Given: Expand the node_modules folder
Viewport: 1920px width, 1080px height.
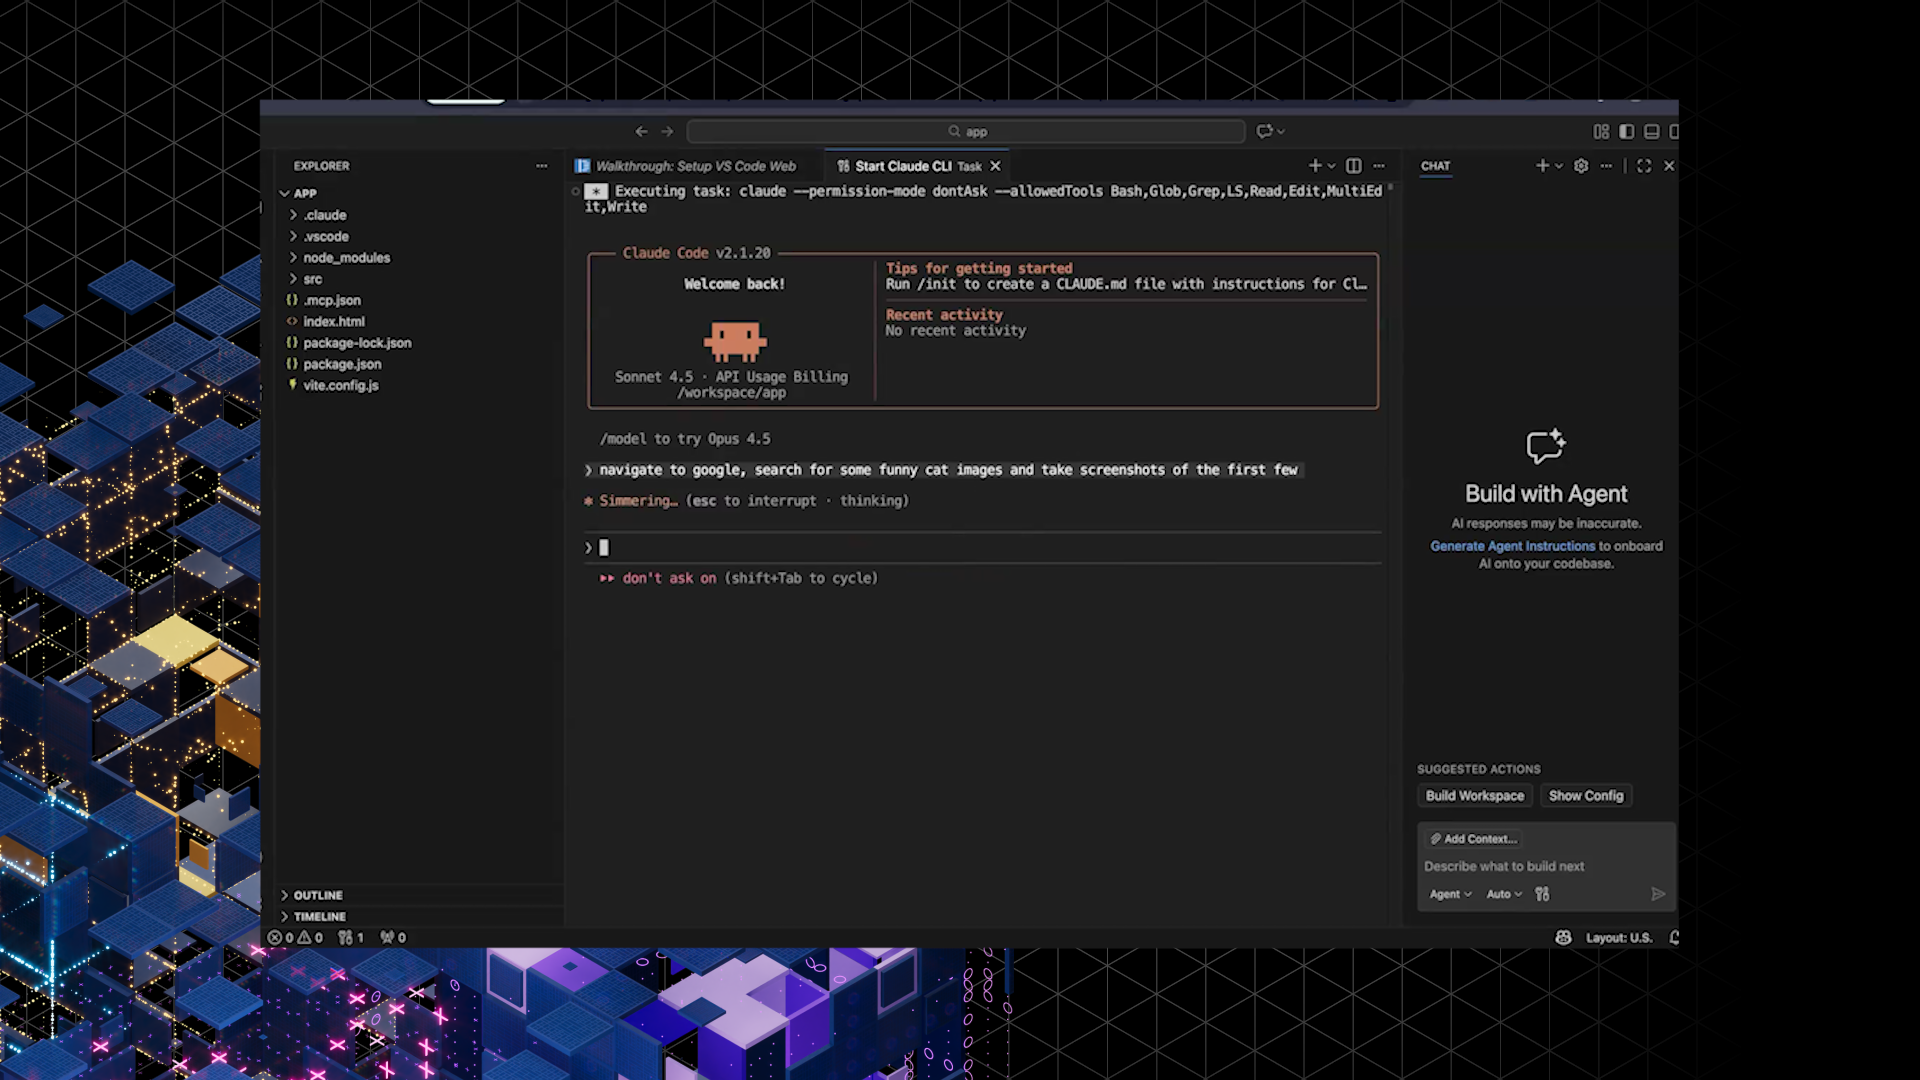Looking at the screenshot, I should click(346, 257).
